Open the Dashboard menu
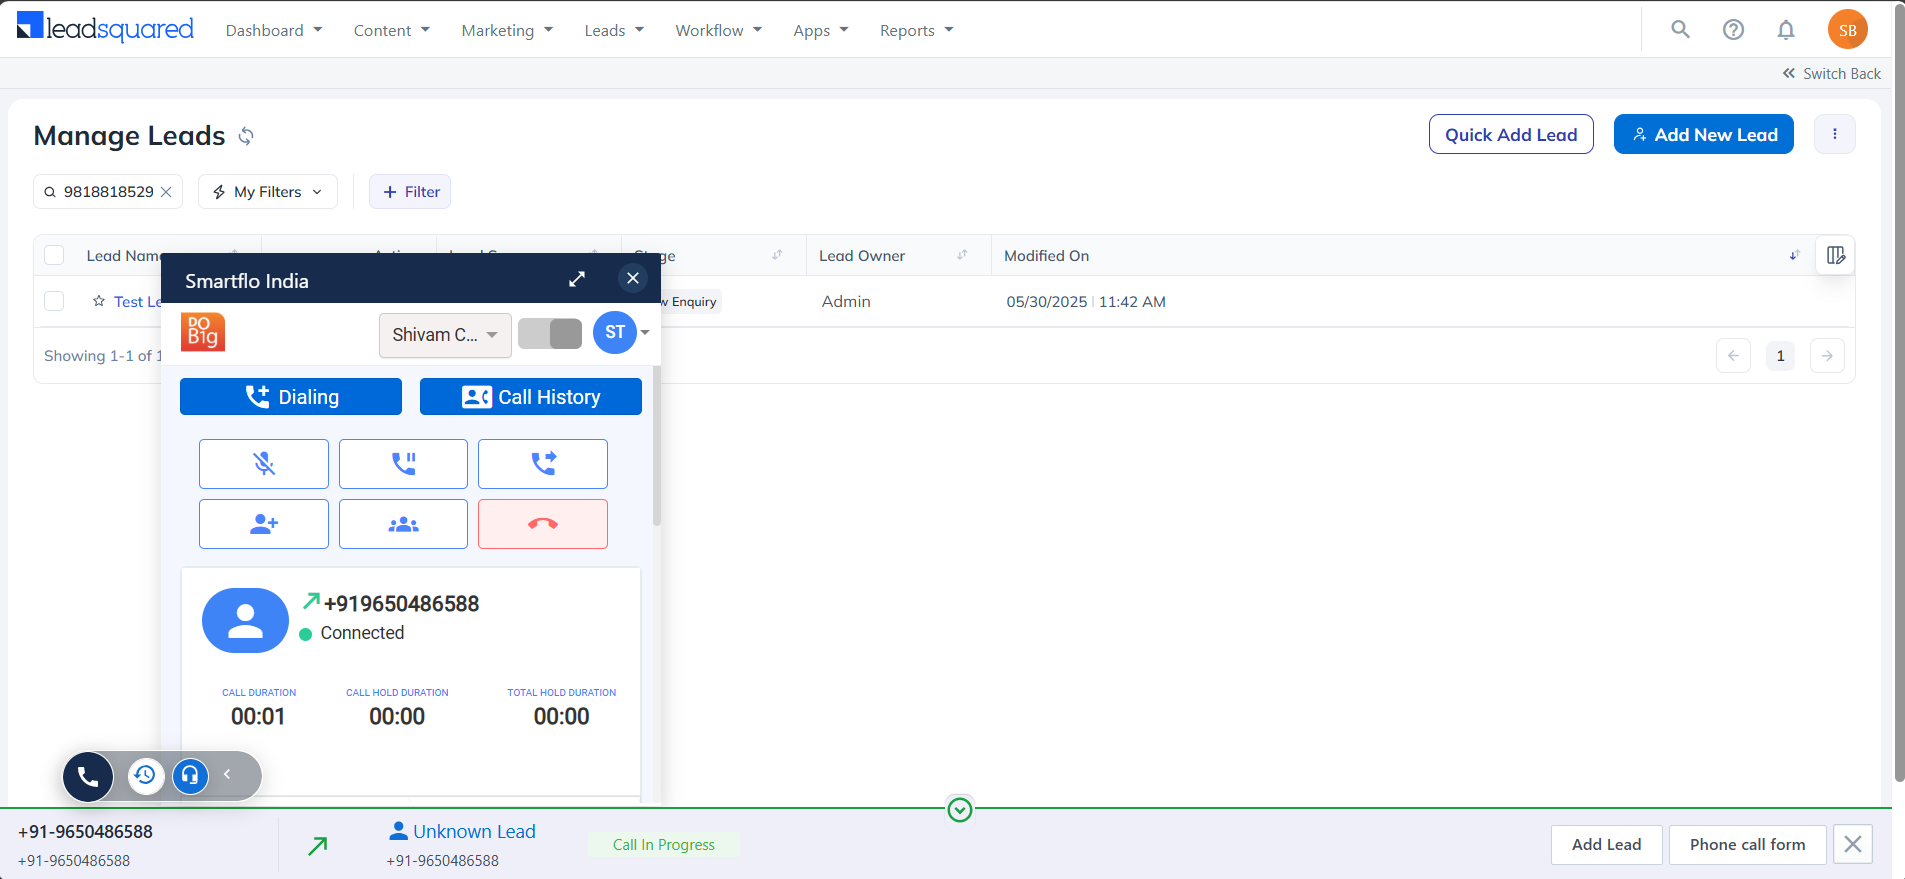The width and height of the screenshot is (1905, 879). click(274, 30)
